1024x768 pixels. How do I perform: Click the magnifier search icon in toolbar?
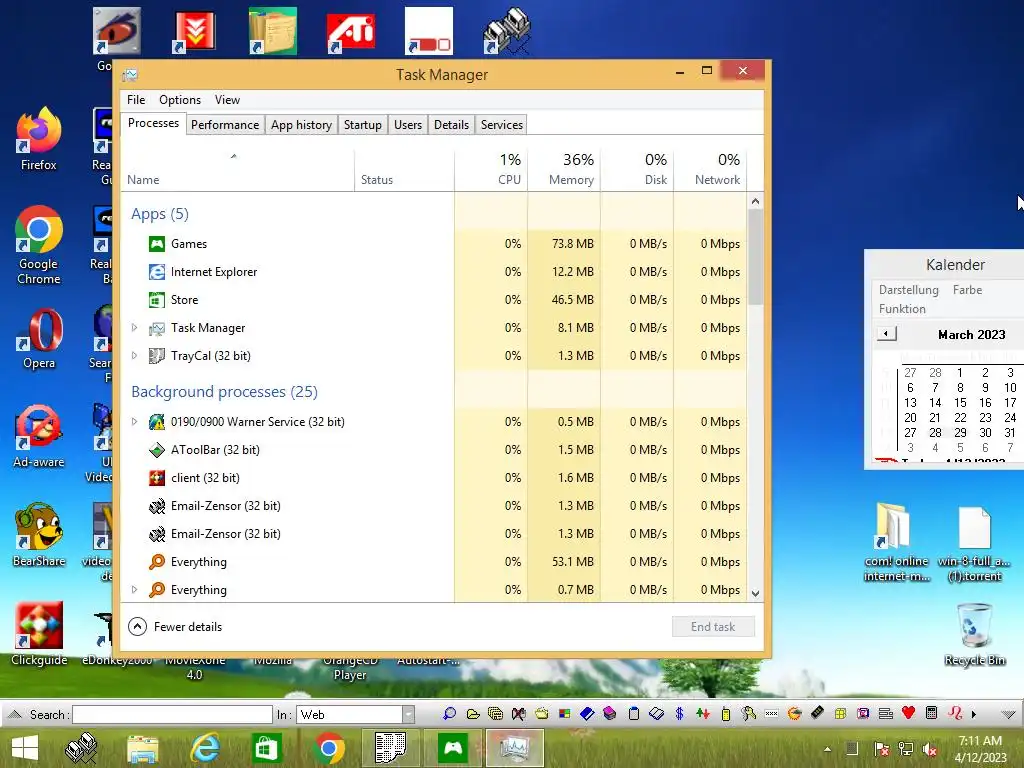point(449,714)
